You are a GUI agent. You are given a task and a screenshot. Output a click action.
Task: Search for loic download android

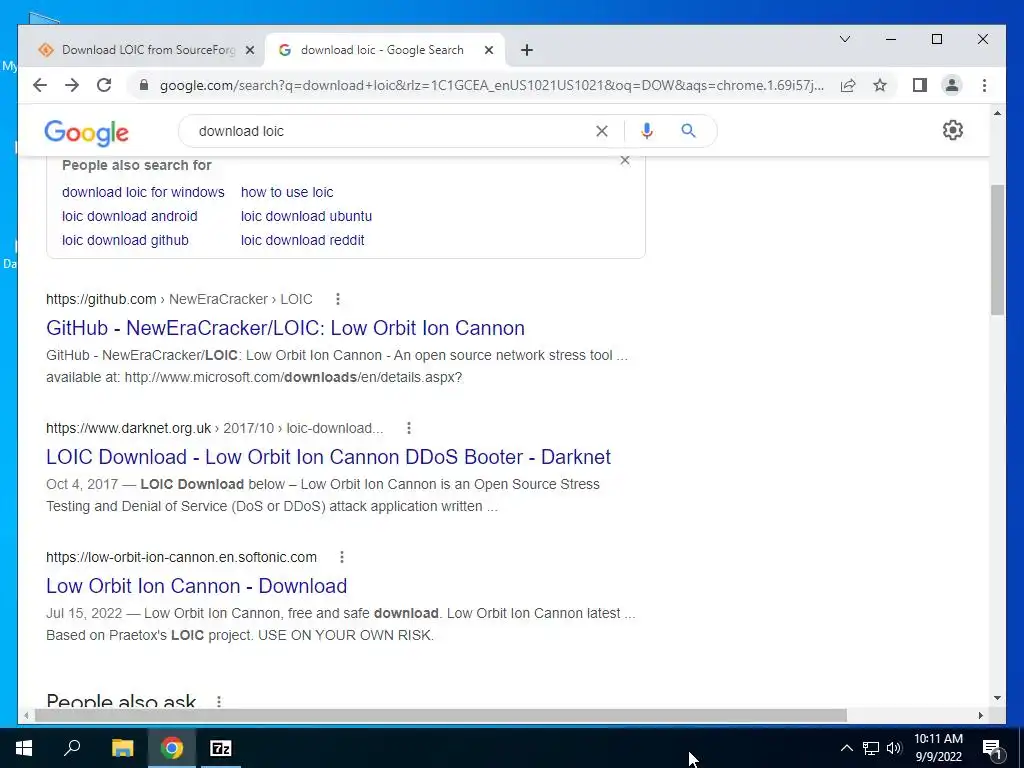[x=129, y=216]
